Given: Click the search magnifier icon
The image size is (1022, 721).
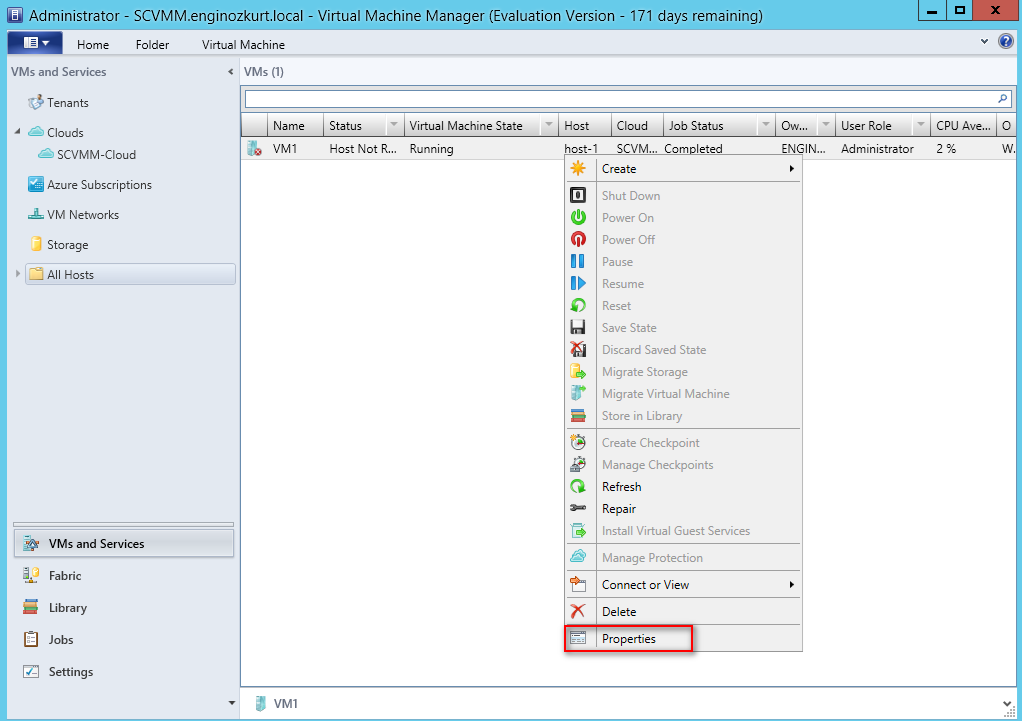Looking at the screenshot, I should pos(1002,98).
